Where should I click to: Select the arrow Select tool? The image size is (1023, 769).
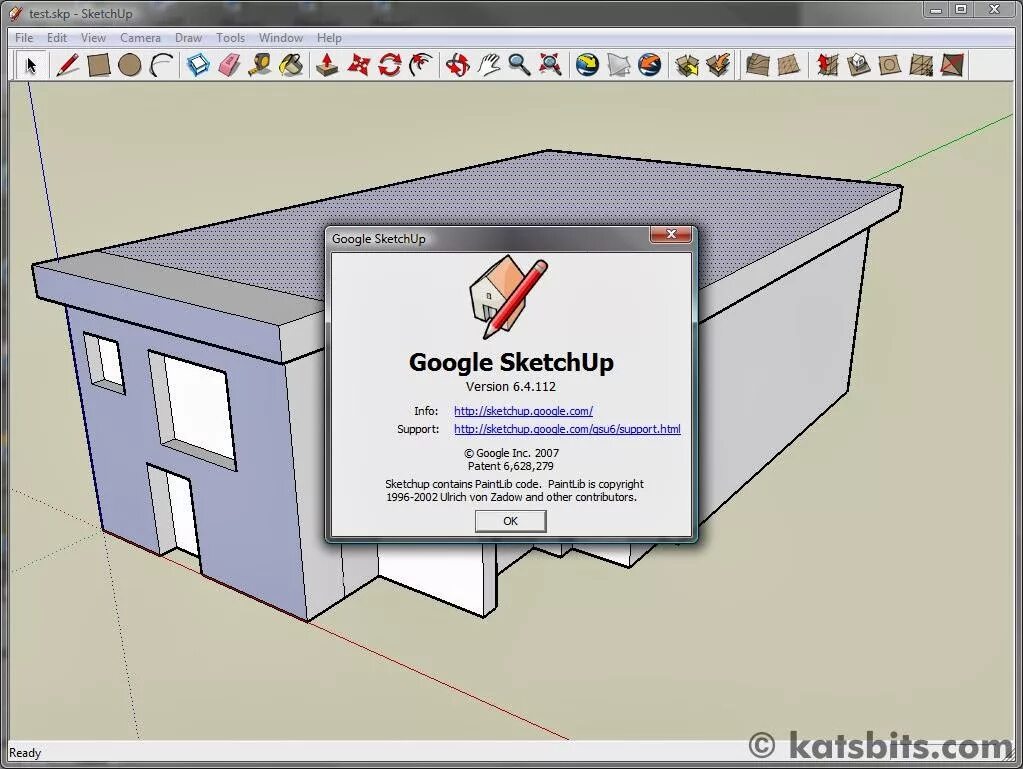[x=30, y=65]
